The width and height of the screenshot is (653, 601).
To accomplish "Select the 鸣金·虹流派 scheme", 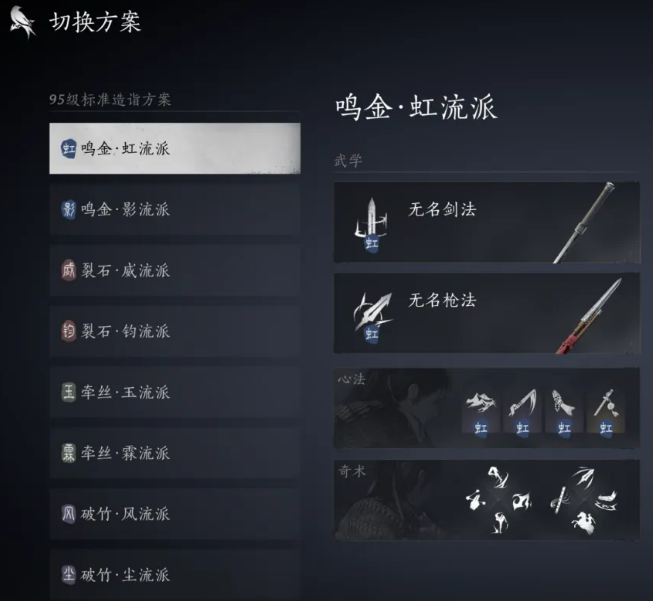I will tap(174, 148).
